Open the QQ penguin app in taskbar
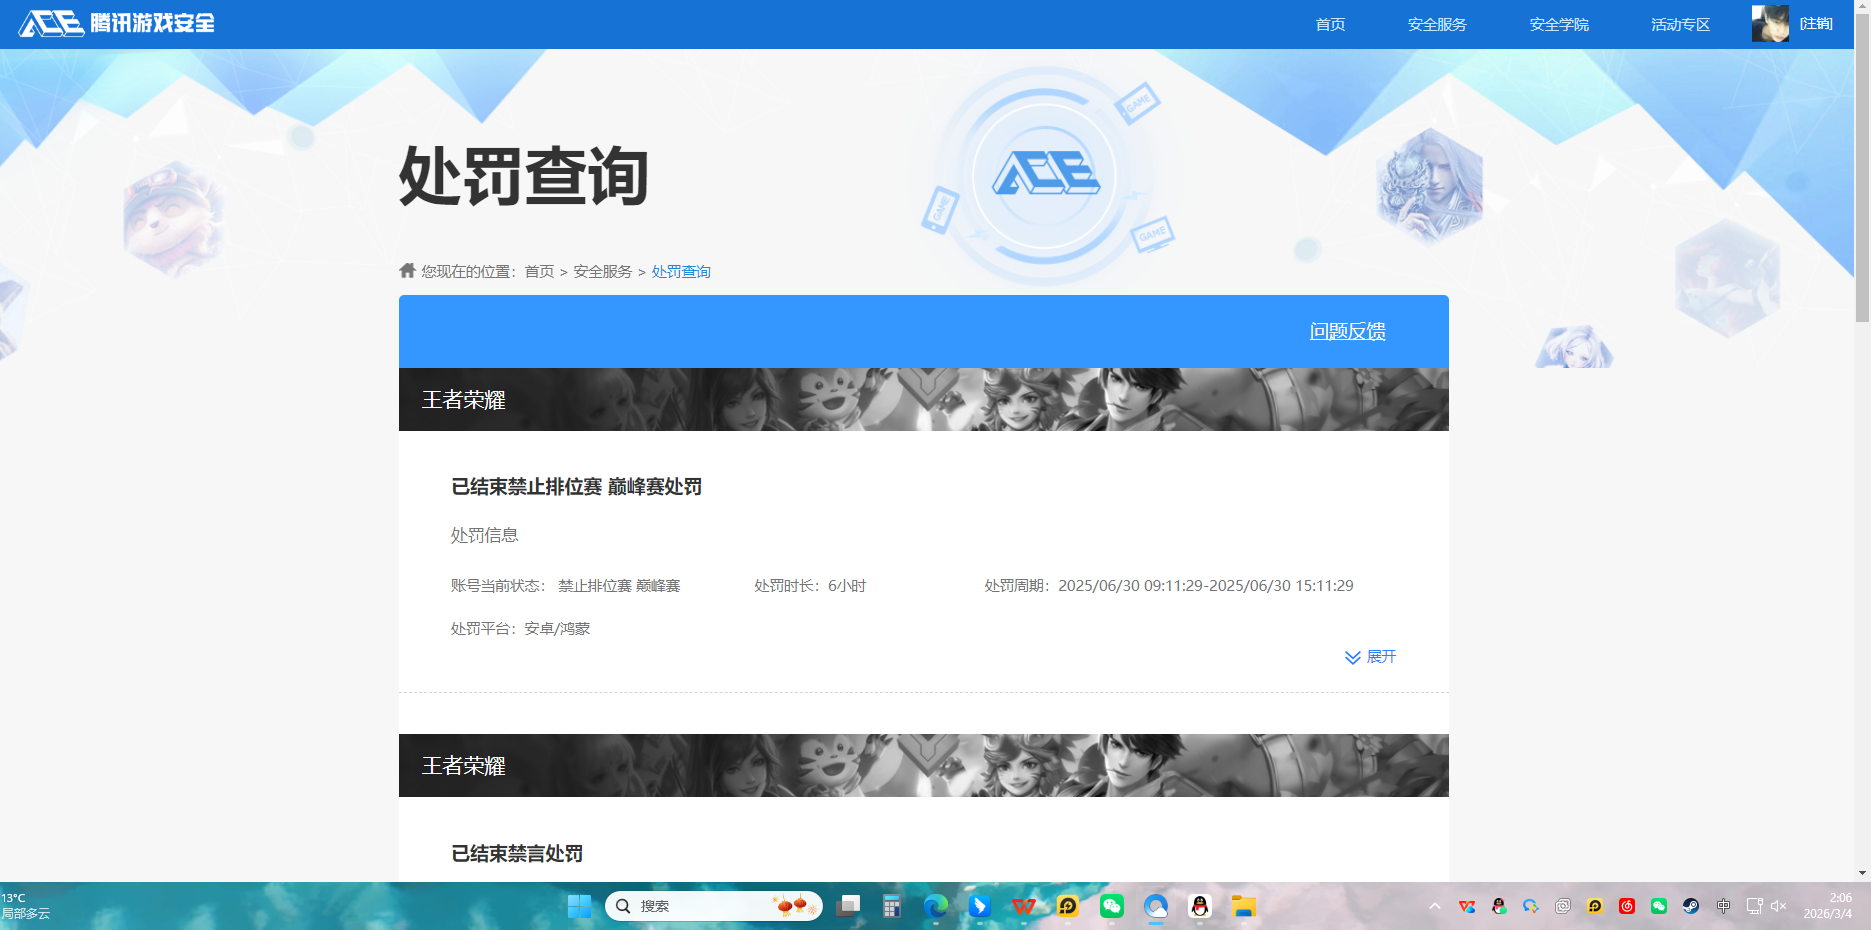This screenshot has width=1871, height=930. [1200, 906]
